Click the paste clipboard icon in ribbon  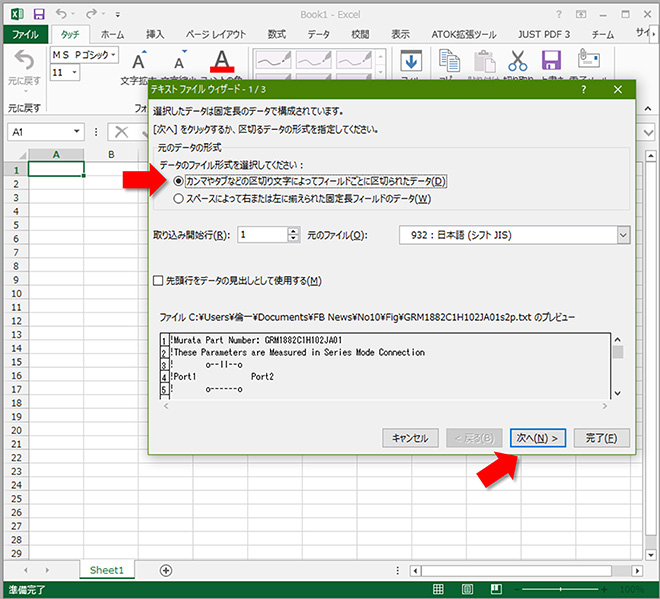484,61
